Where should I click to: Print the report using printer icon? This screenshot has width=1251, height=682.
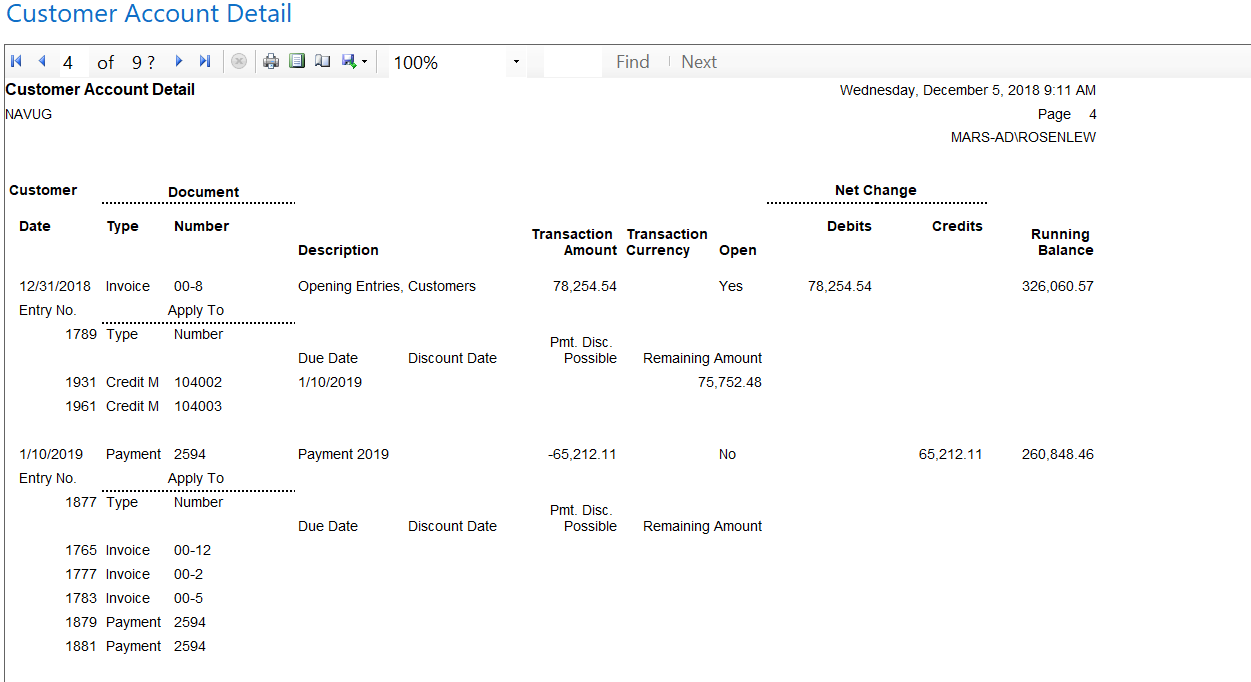271,62
